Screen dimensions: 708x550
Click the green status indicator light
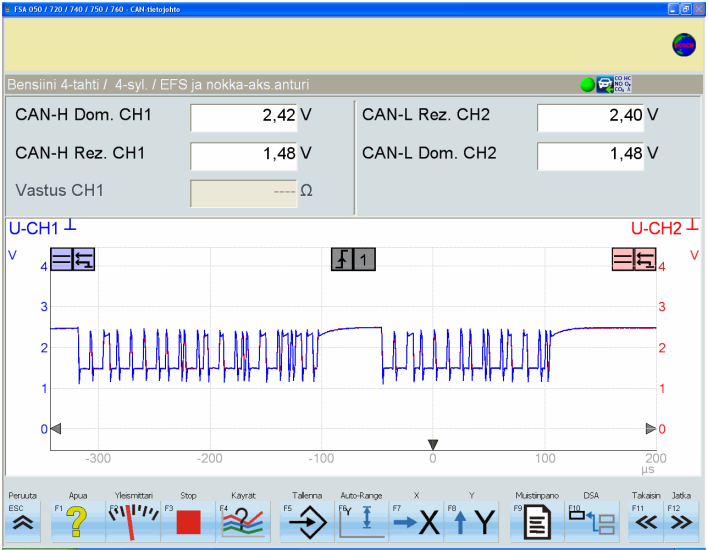[x=587, y=84]
